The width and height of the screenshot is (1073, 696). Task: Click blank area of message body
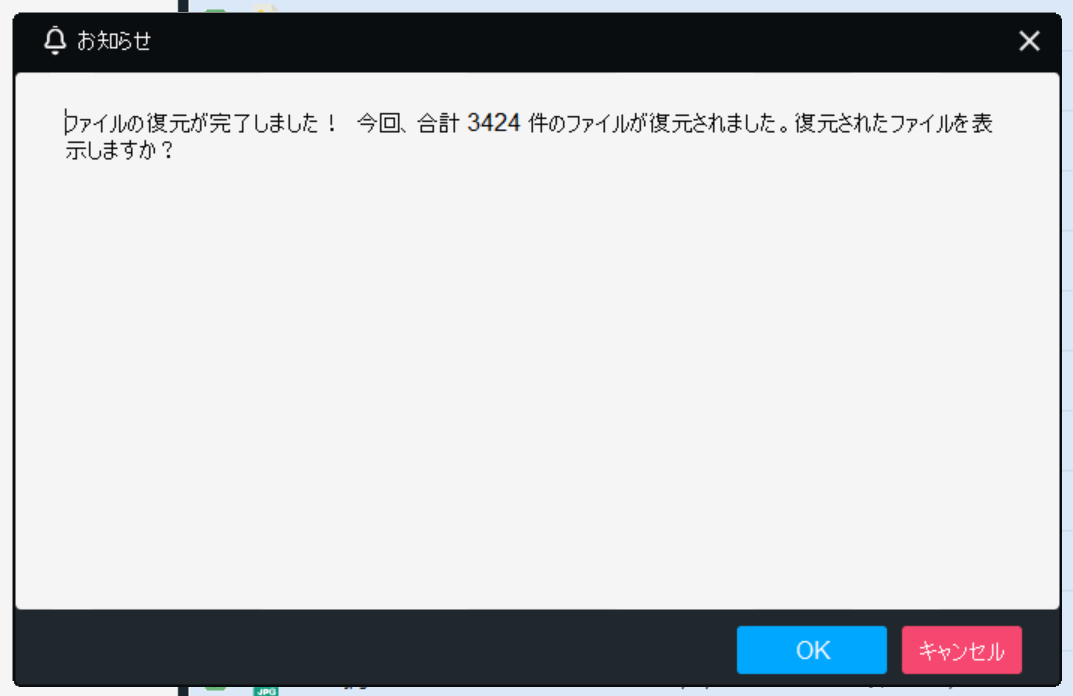[x=537, y=383]
